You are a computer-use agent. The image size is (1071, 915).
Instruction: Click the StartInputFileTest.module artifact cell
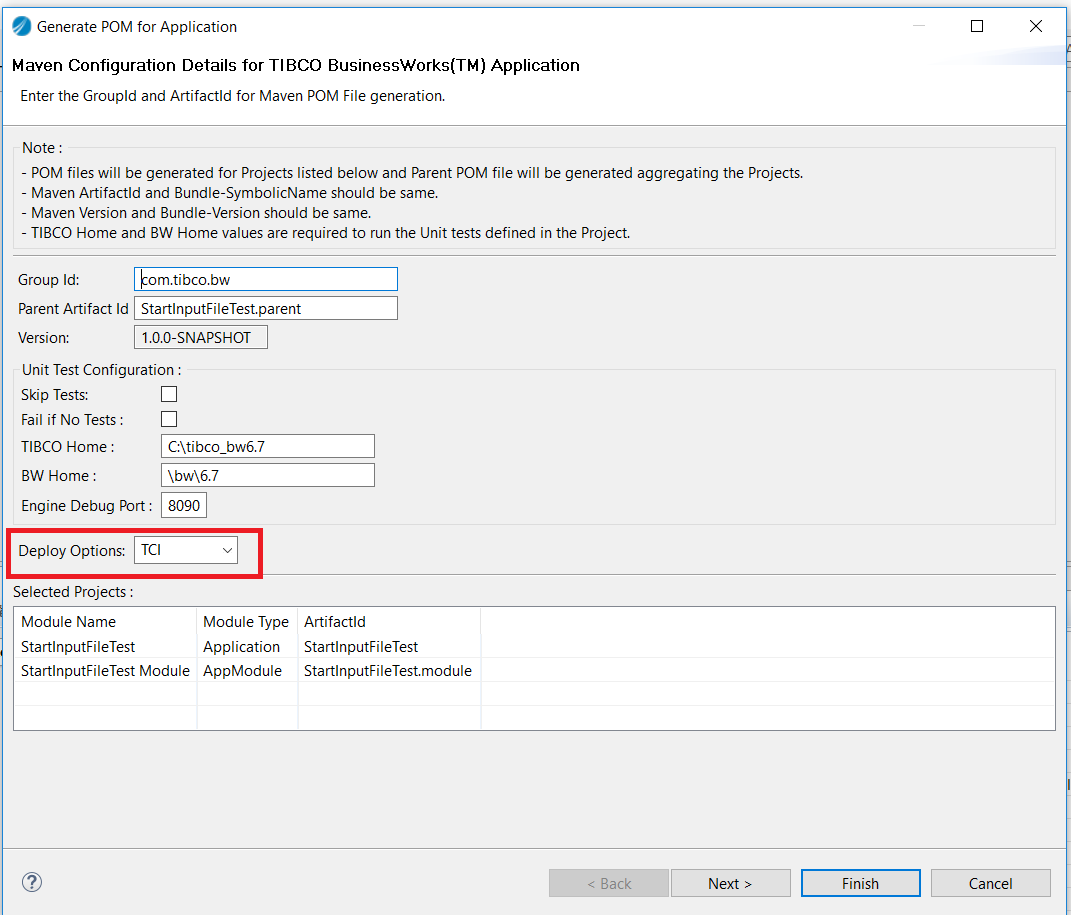coord(388,671)
